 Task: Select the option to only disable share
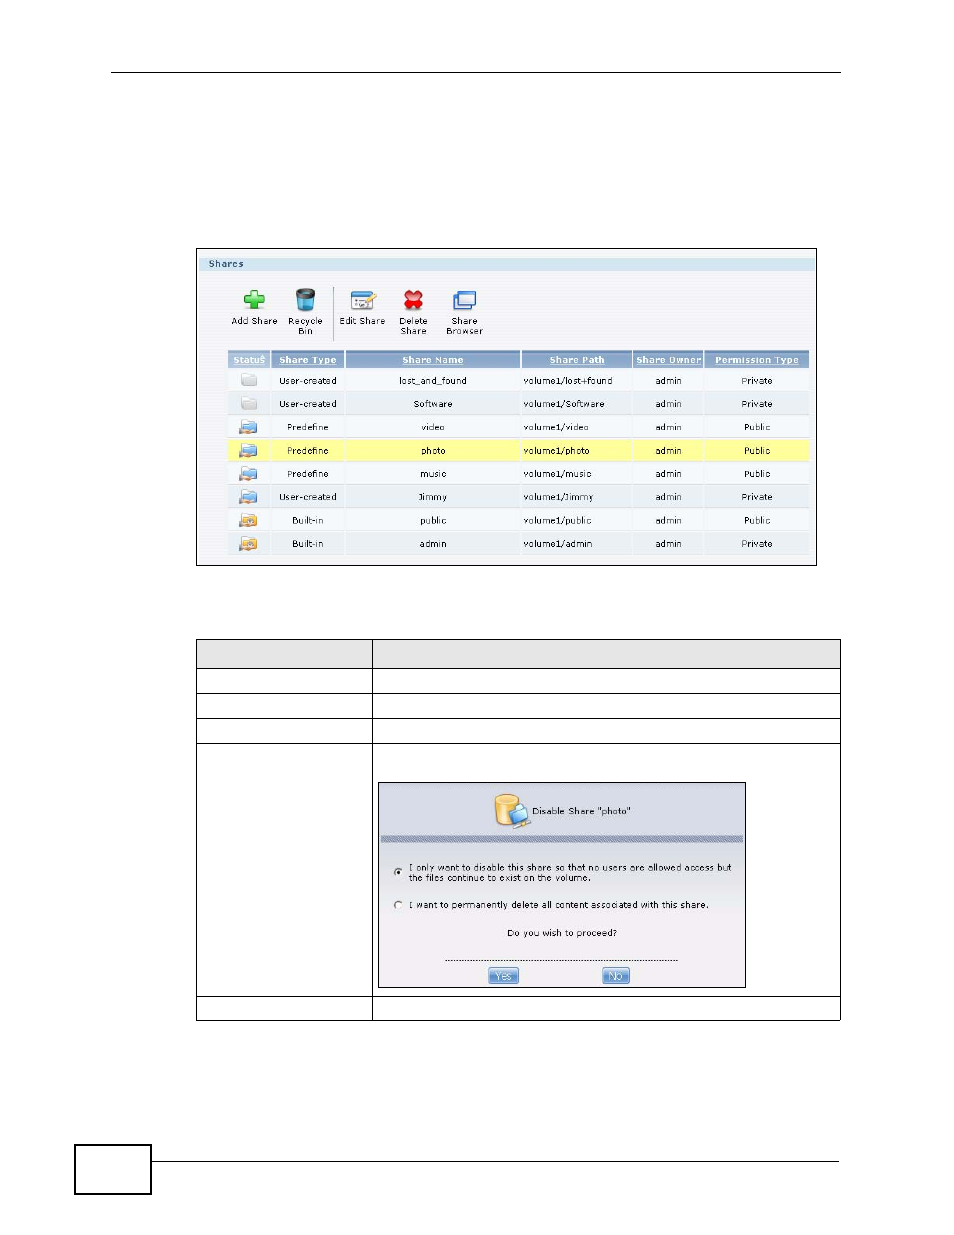398,872
